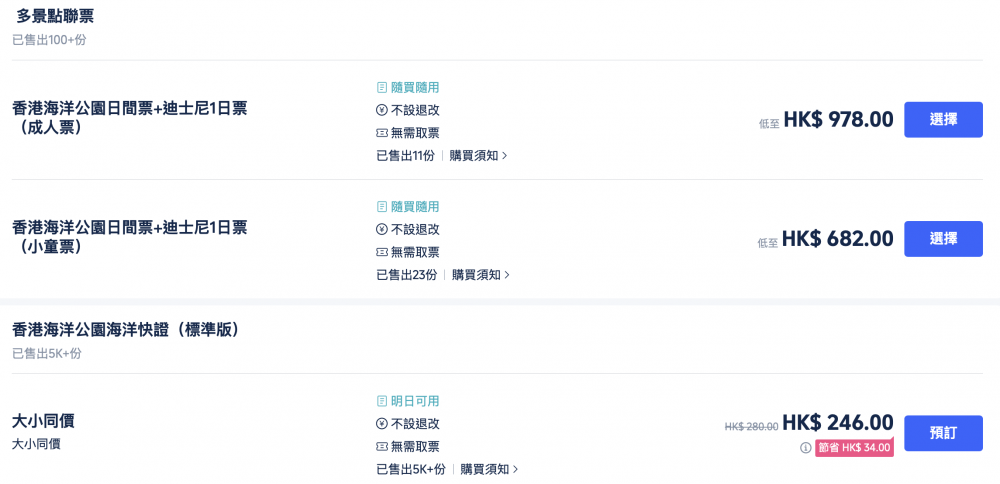Viewport: 1000px width, 484px height.
Task: Click info icon beside 節省 HK$ 34.00
Action: (805, 448)
